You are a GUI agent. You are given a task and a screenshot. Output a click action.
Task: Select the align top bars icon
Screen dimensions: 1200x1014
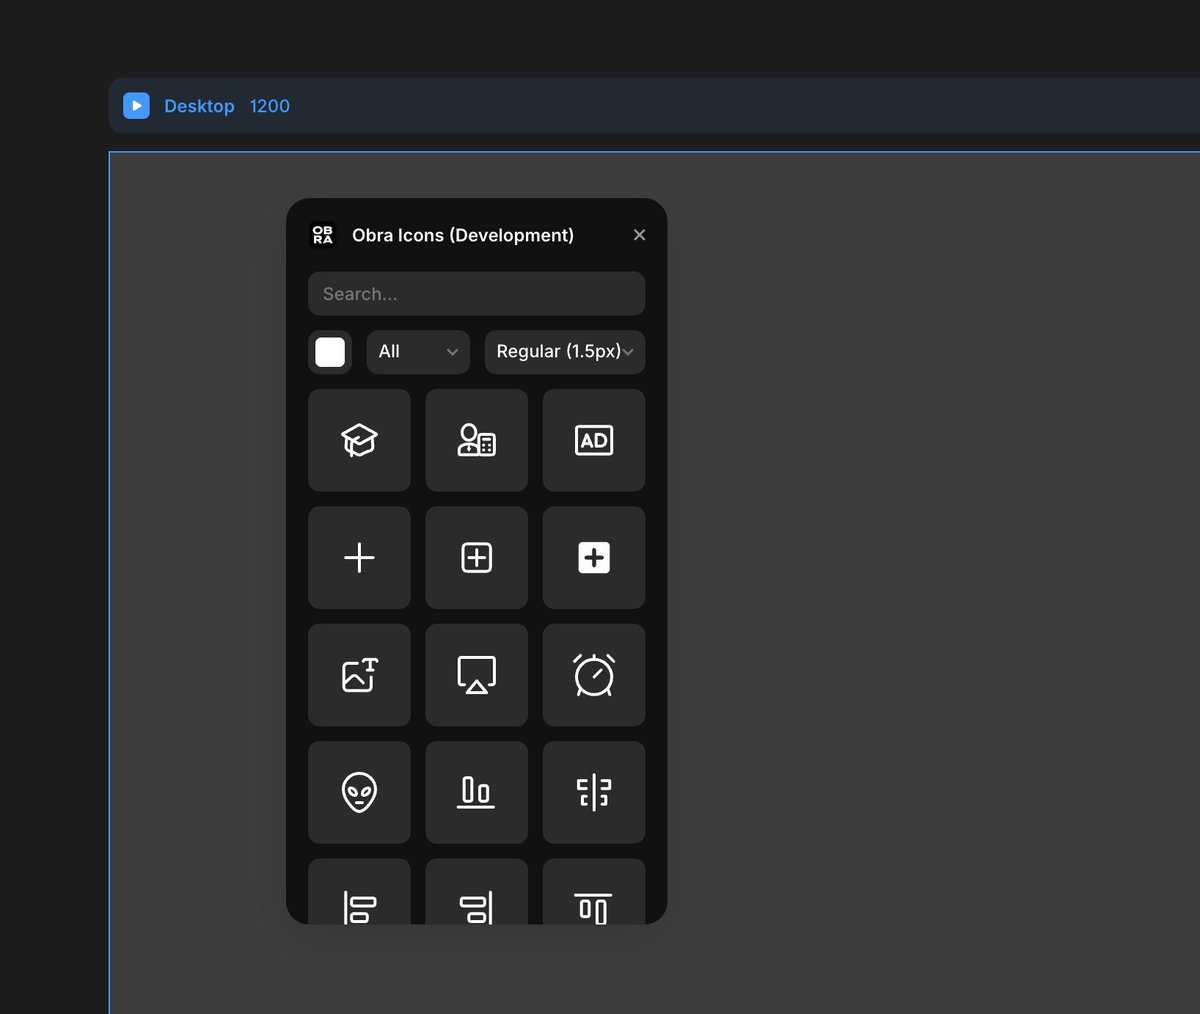(594, 891)
